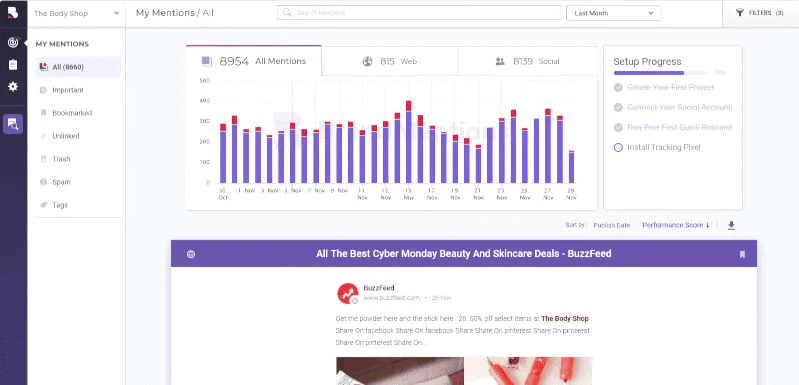Click the Create Your First Project step
The width and height of the screenshot is (799, 385).
coord(671,88)
